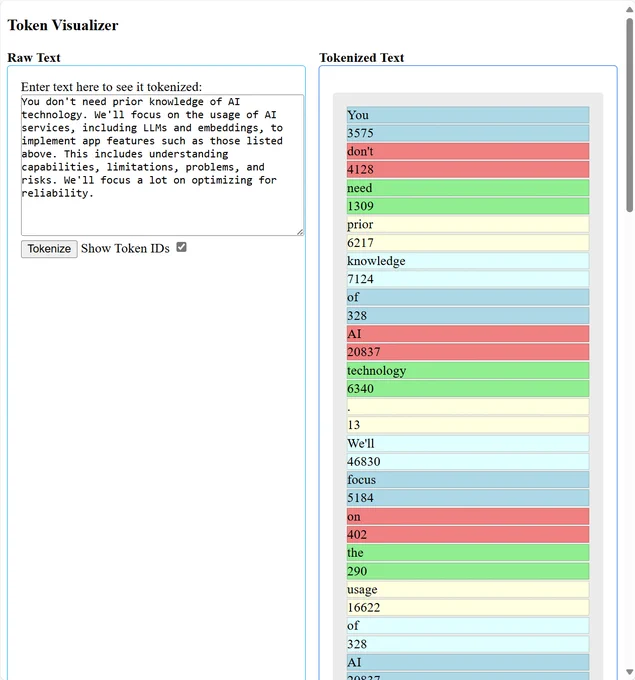
Task: Select the red "don't" token
Action: coord(468,151)
